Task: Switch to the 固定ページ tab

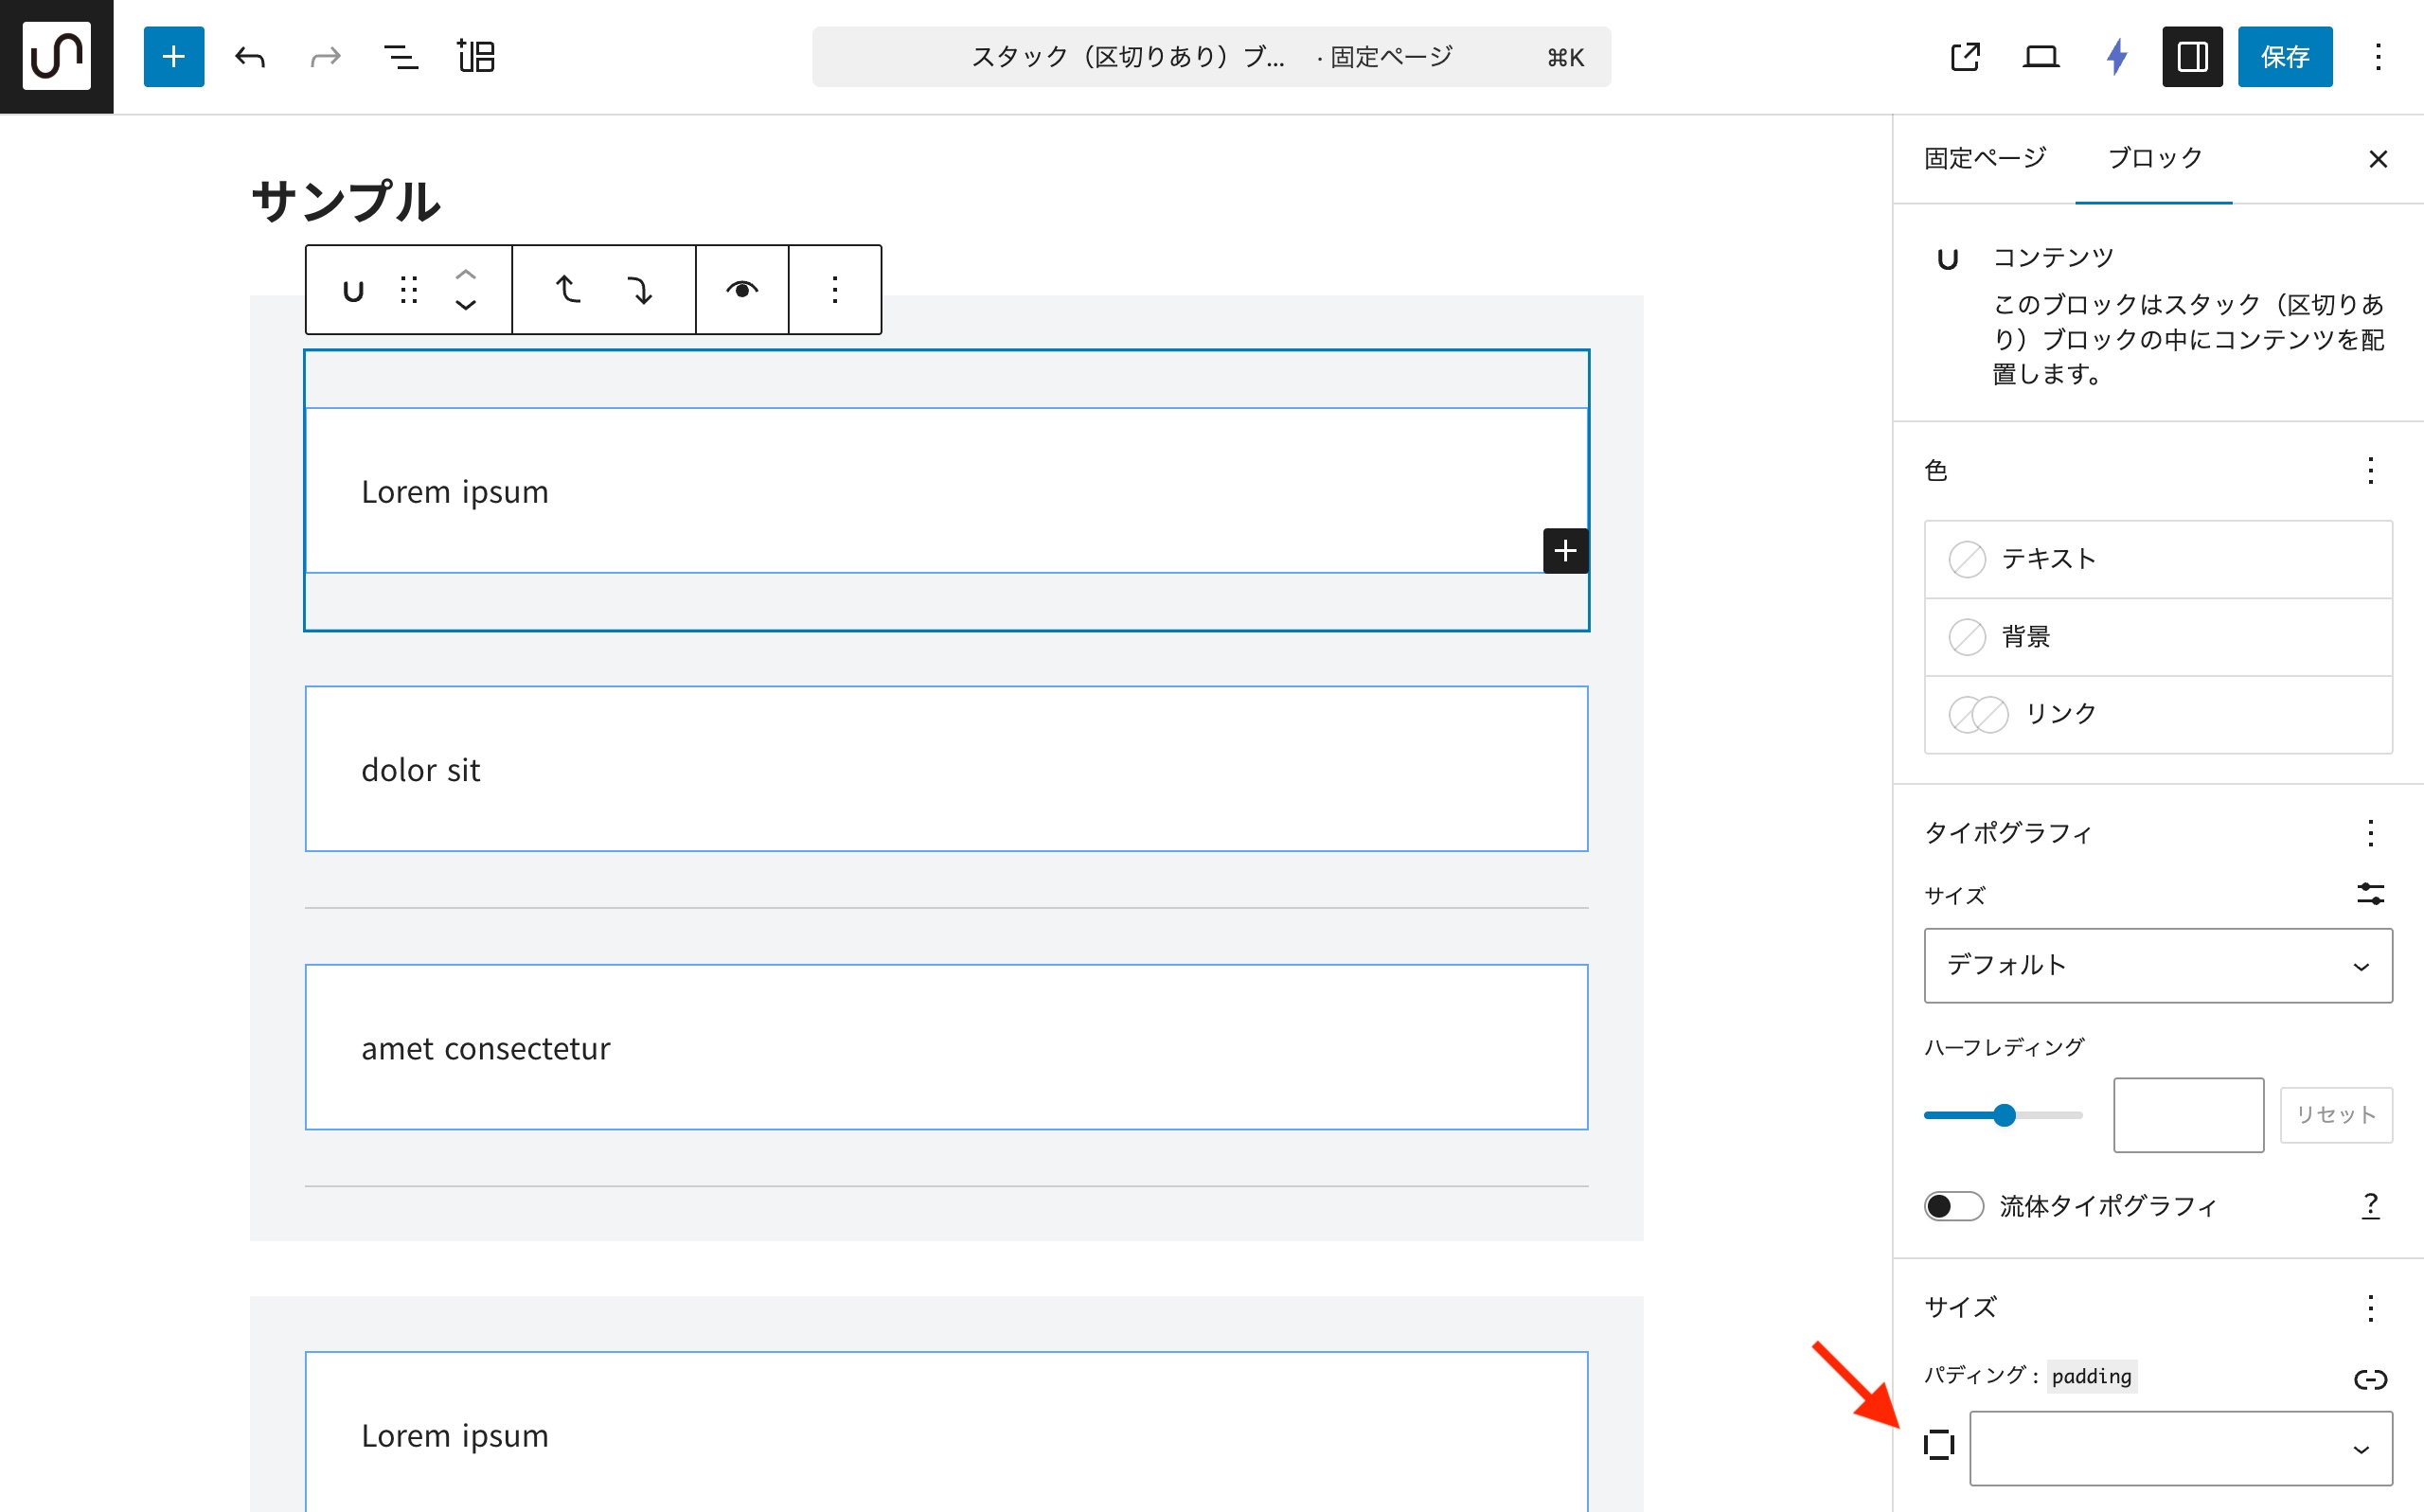Action: 1984,159
